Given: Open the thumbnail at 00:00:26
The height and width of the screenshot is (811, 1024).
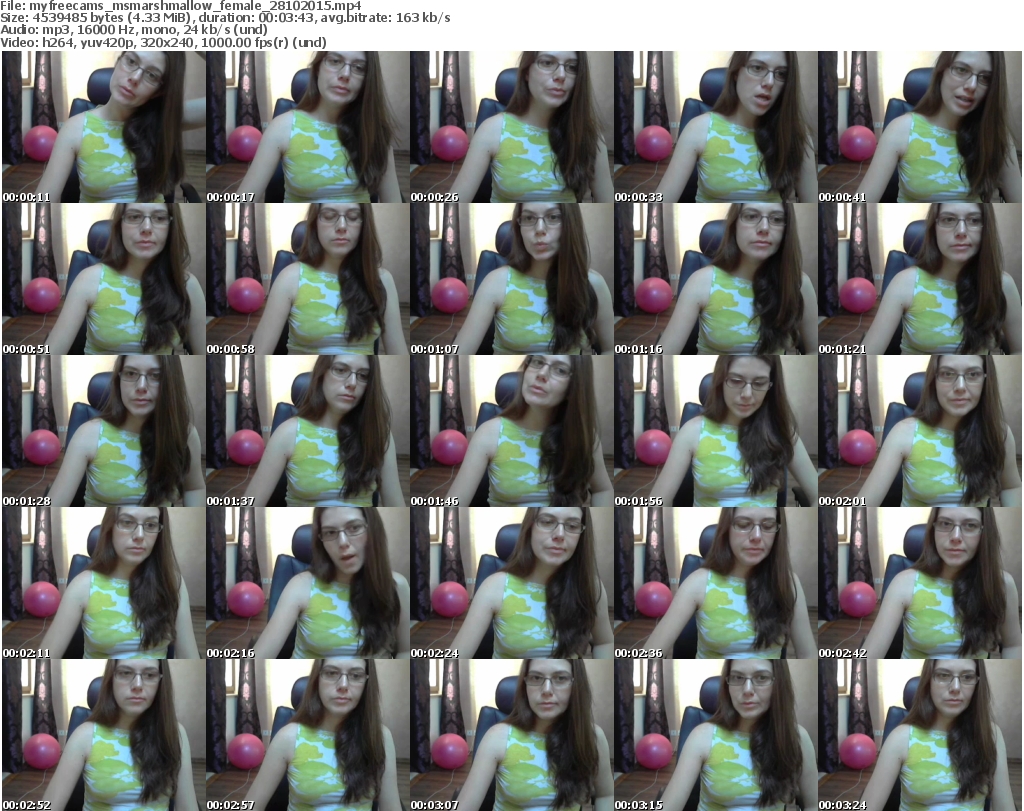Looking at the screenshot, I should tap(511, 127).
